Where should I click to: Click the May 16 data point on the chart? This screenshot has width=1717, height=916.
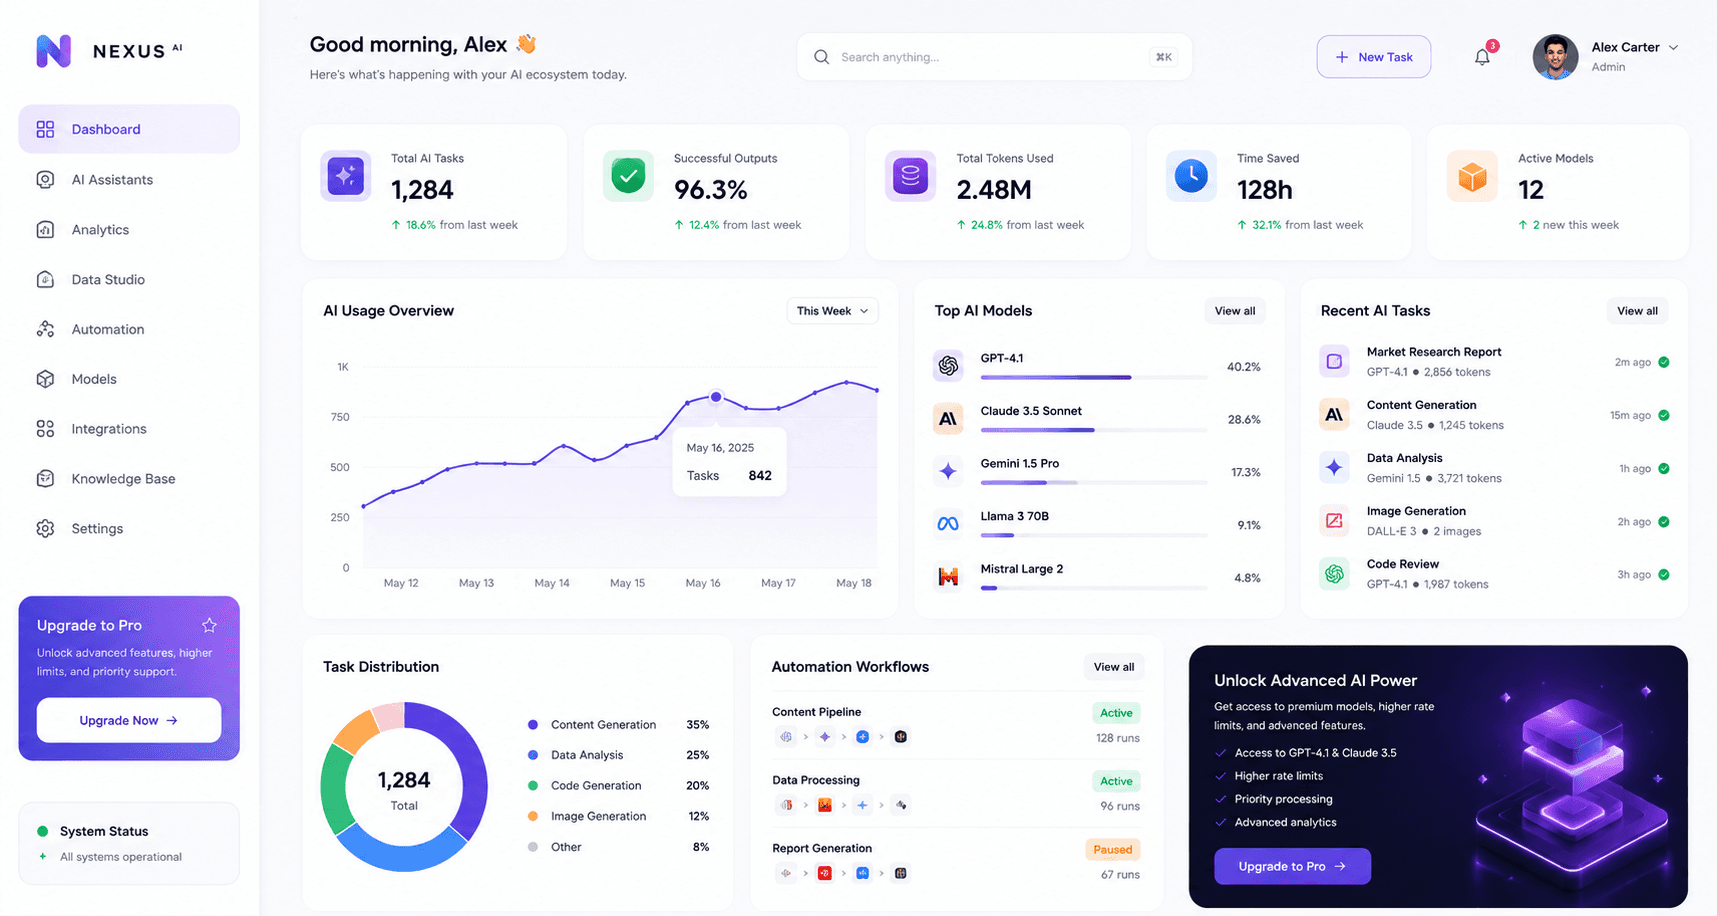coord(716,397)
